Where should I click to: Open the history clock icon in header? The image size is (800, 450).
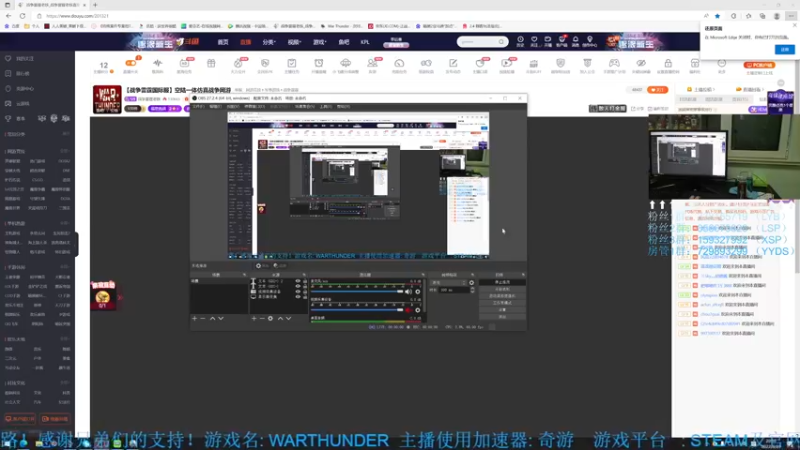point(520,41)
